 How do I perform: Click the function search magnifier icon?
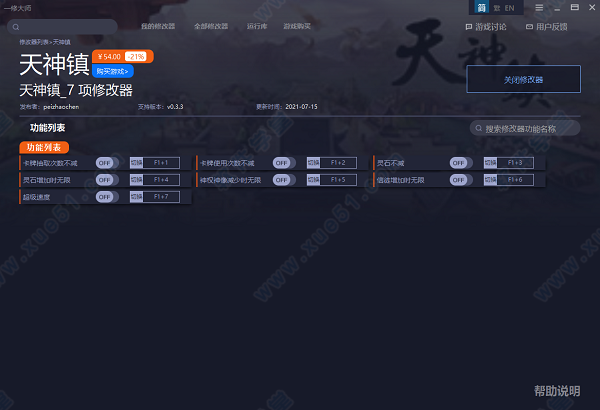coord(478,128)
